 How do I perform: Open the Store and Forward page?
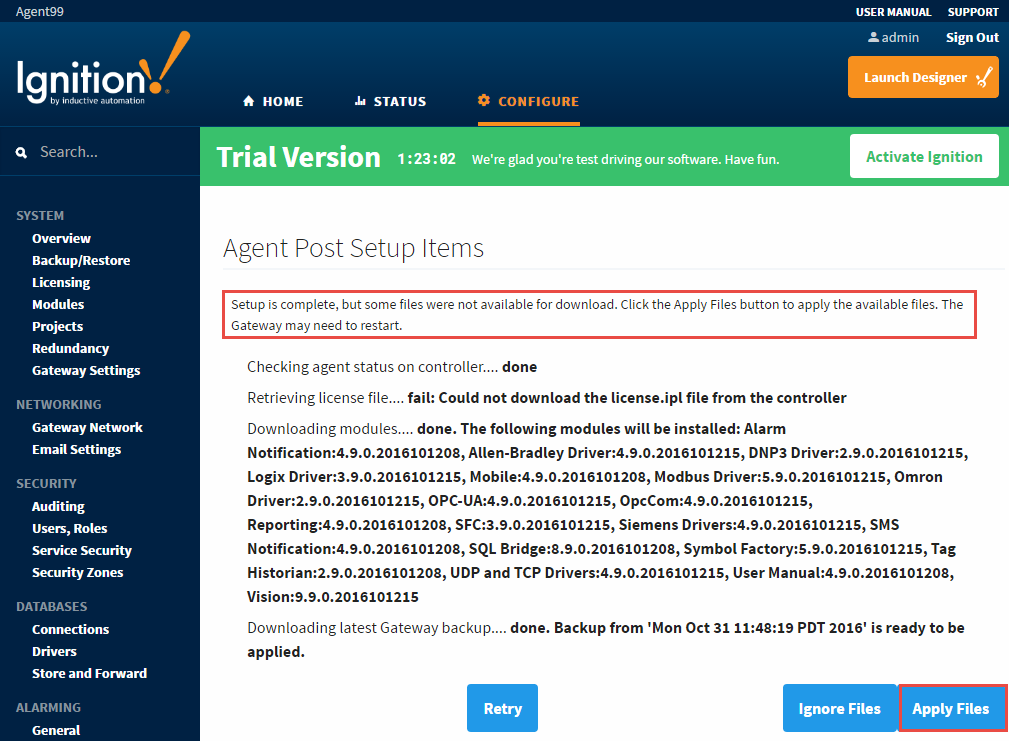[x=89, y=673]
